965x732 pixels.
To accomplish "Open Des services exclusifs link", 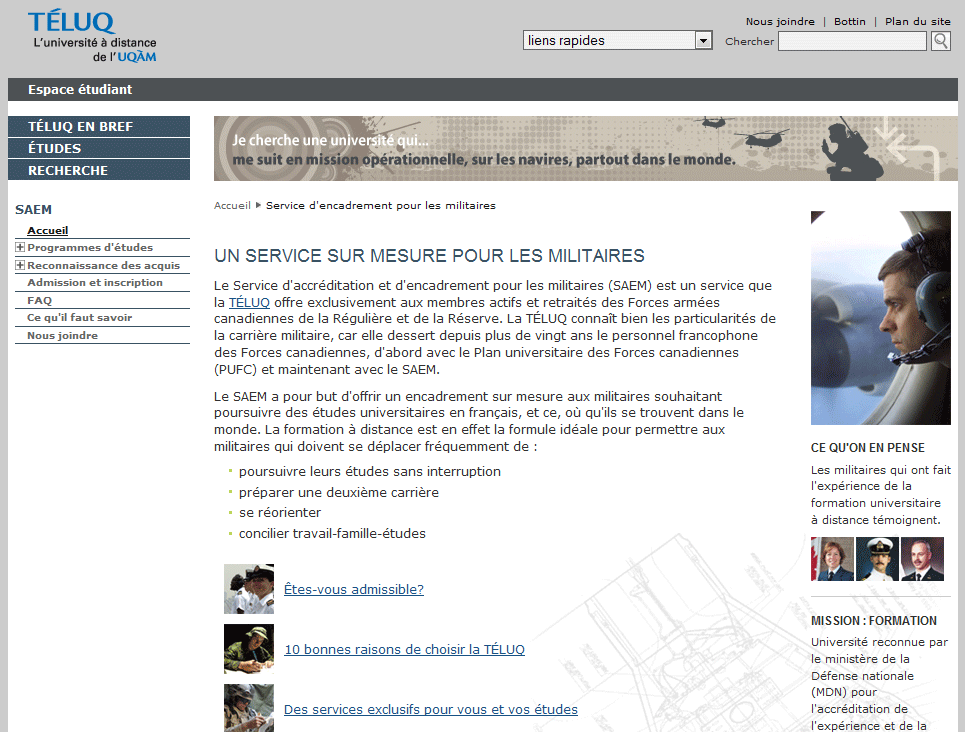I will tap(431, 709).
